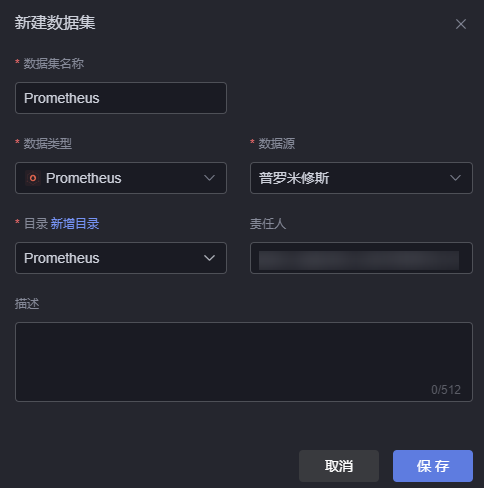Expand the 目录 dropdown chevron
Image resolution: width=484 pixels, height=488 pixels.
pyautogui.click(x=209, y=258)
